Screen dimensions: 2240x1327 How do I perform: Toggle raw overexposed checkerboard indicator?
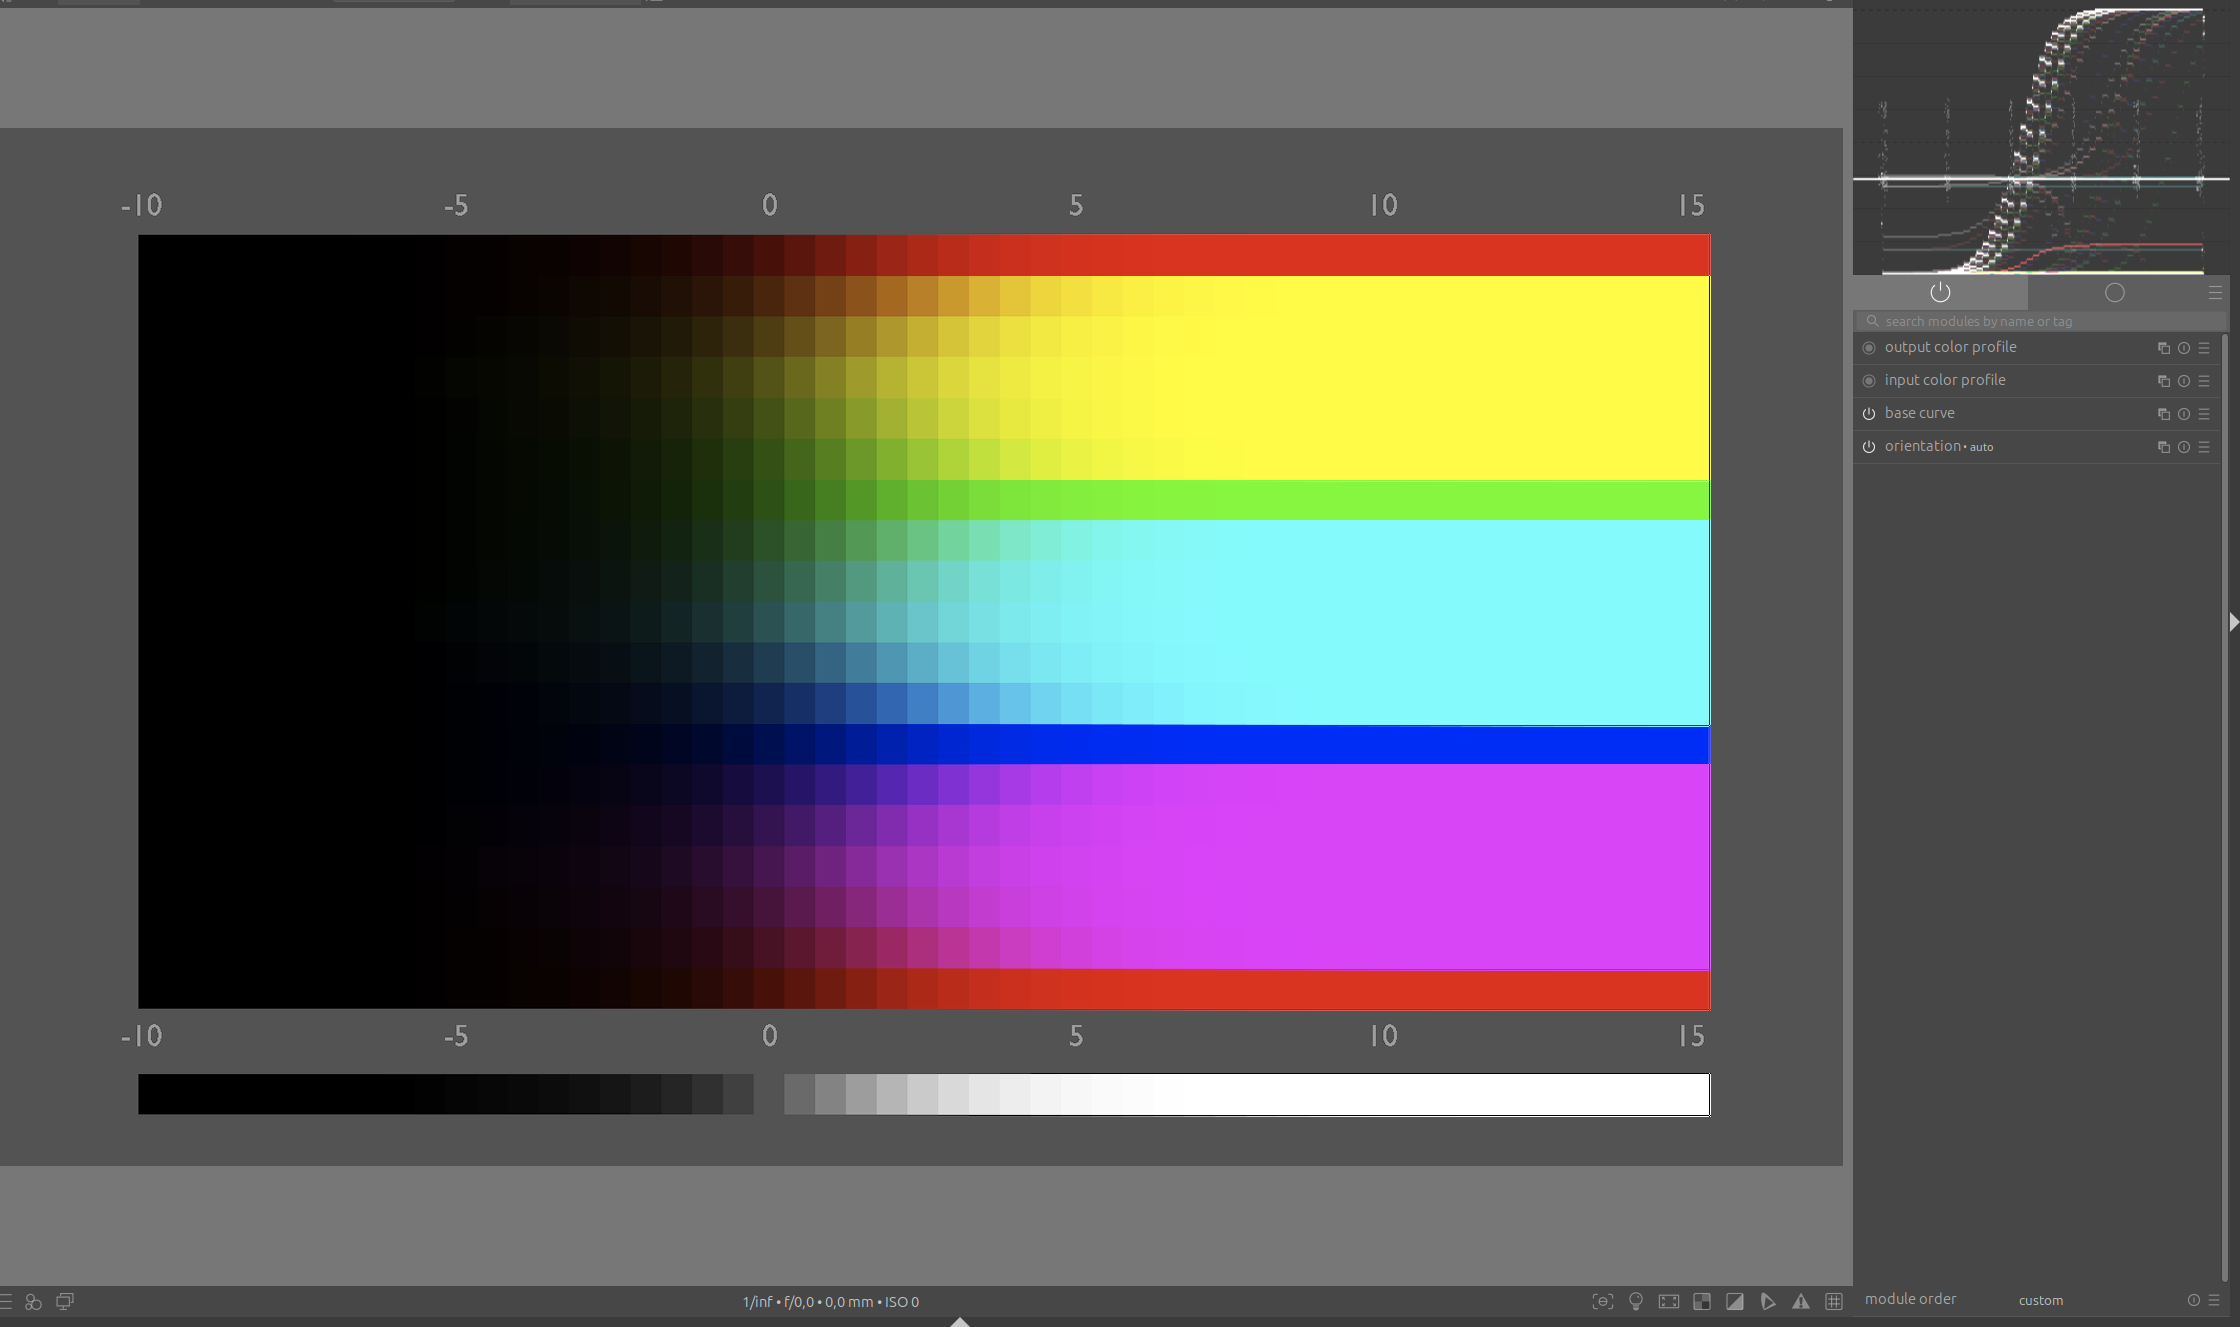1702,1301
